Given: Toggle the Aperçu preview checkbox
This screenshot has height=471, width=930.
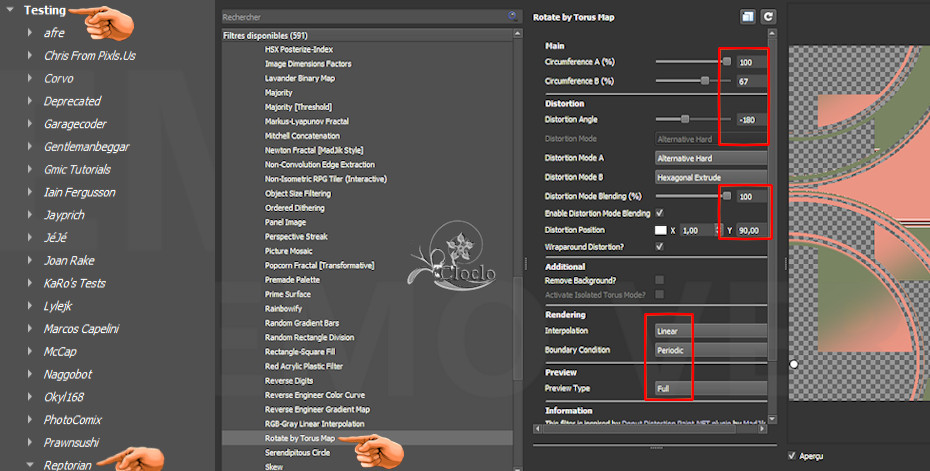Looking at the screenshot, I should tap(793, 456).
